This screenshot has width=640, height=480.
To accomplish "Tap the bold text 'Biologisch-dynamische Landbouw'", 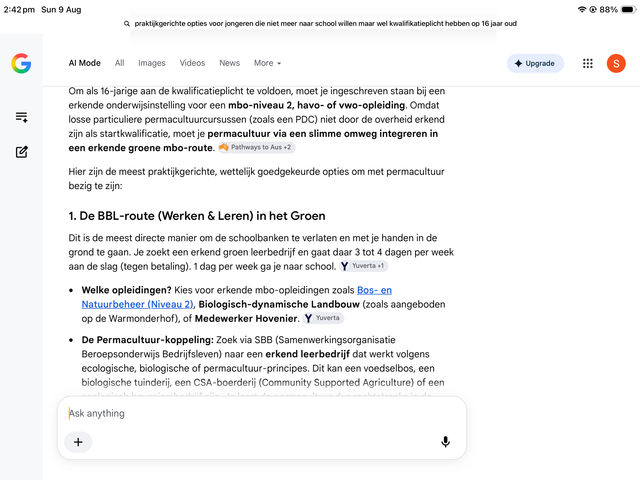I will 279,304.
